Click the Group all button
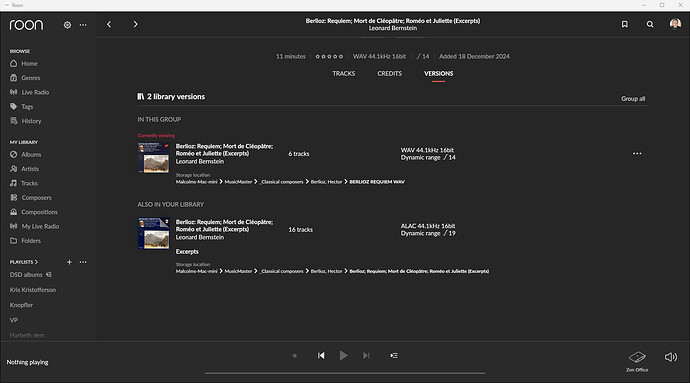Screen dimensions: 690x383 pyautogui.click(x=633, y=99)
